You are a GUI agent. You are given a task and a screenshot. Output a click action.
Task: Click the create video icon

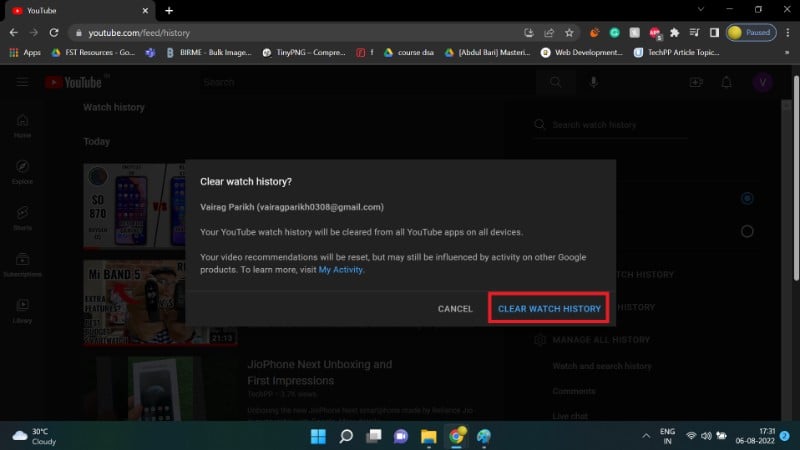696,82
